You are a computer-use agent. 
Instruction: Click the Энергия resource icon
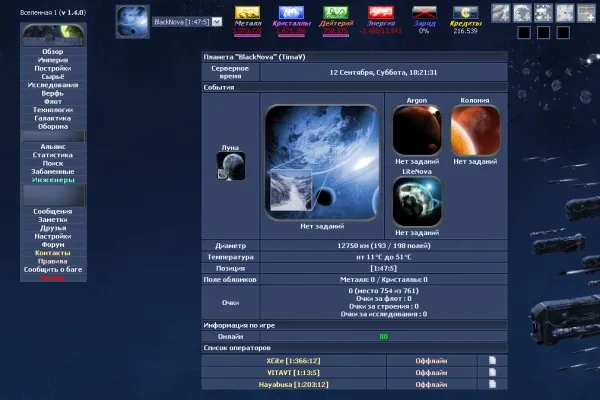380,13
